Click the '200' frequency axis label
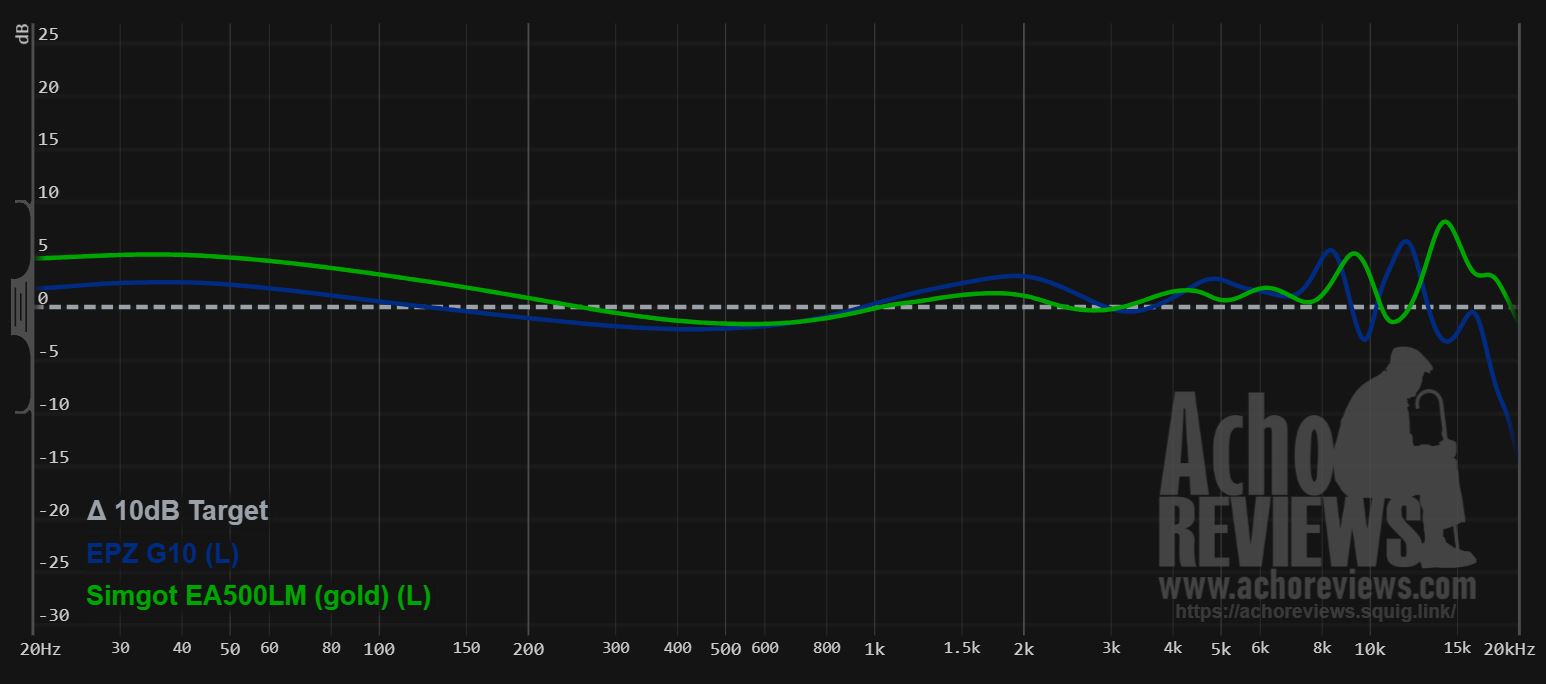Screen dimensions: 1546x684 point(528,648)
